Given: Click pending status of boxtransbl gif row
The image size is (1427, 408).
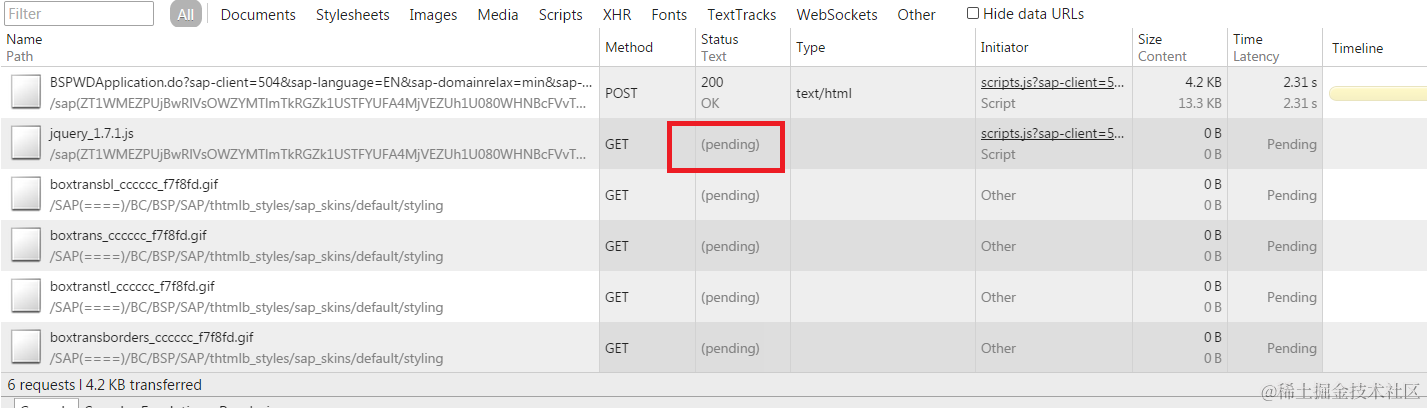Looking at the screenshot, I should pos(730,195).
